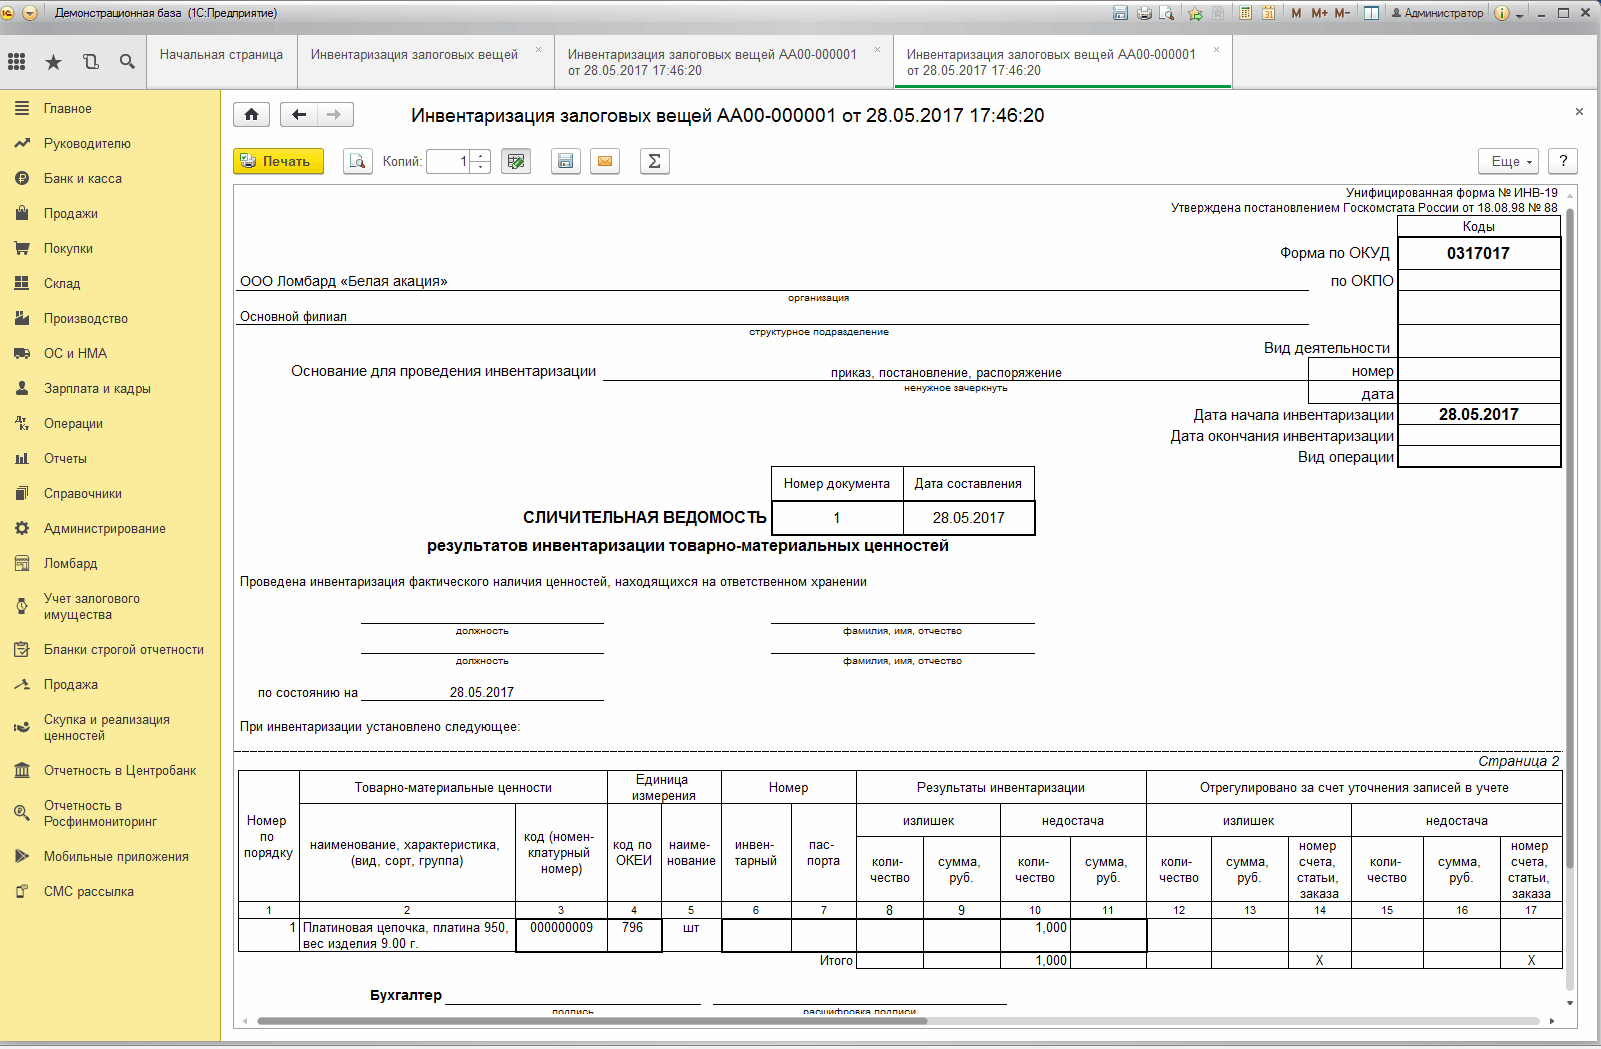The height and width of the screenshot is (1049, 1601).
Task: Open Справочники section
Action: (110, 493)
